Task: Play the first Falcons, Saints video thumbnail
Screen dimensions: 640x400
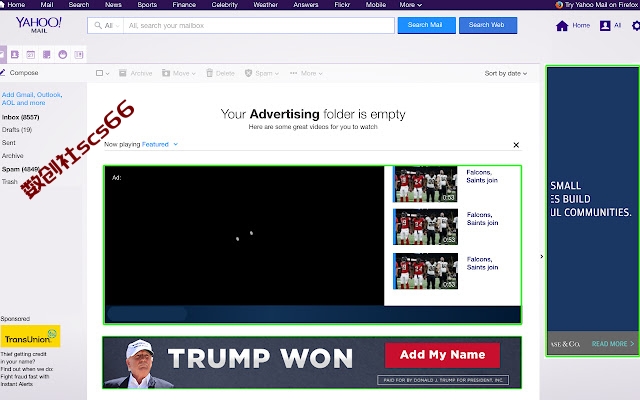Action: [425, 184]
